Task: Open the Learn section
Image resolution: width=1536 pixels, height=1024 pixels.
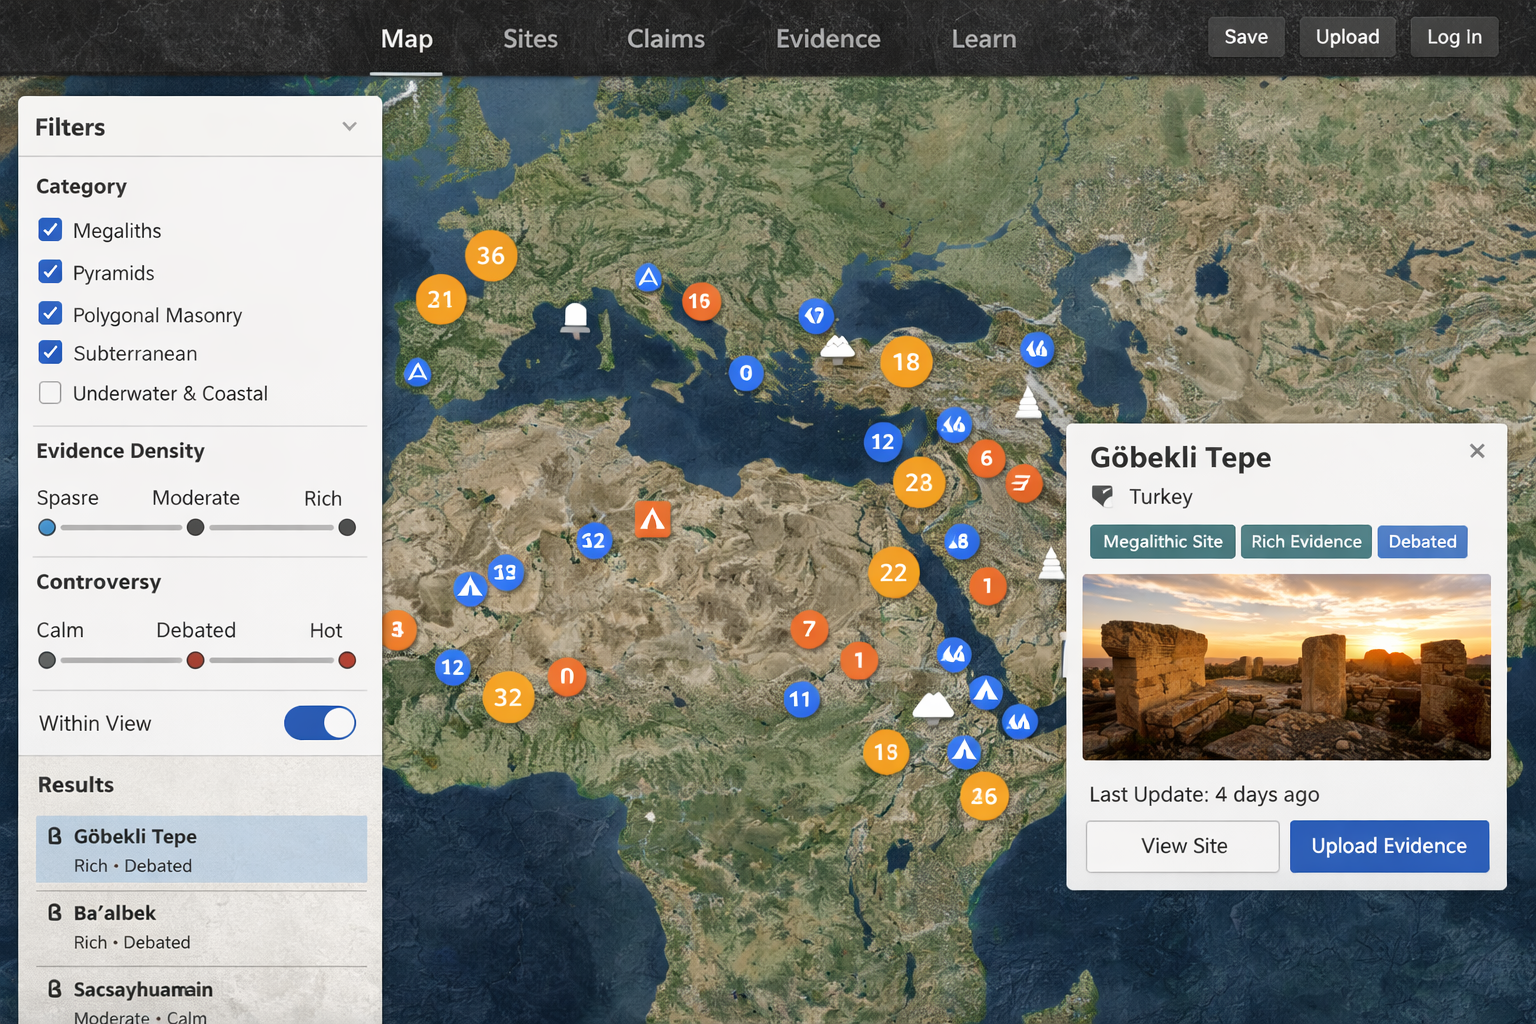Action: point(983,39)
